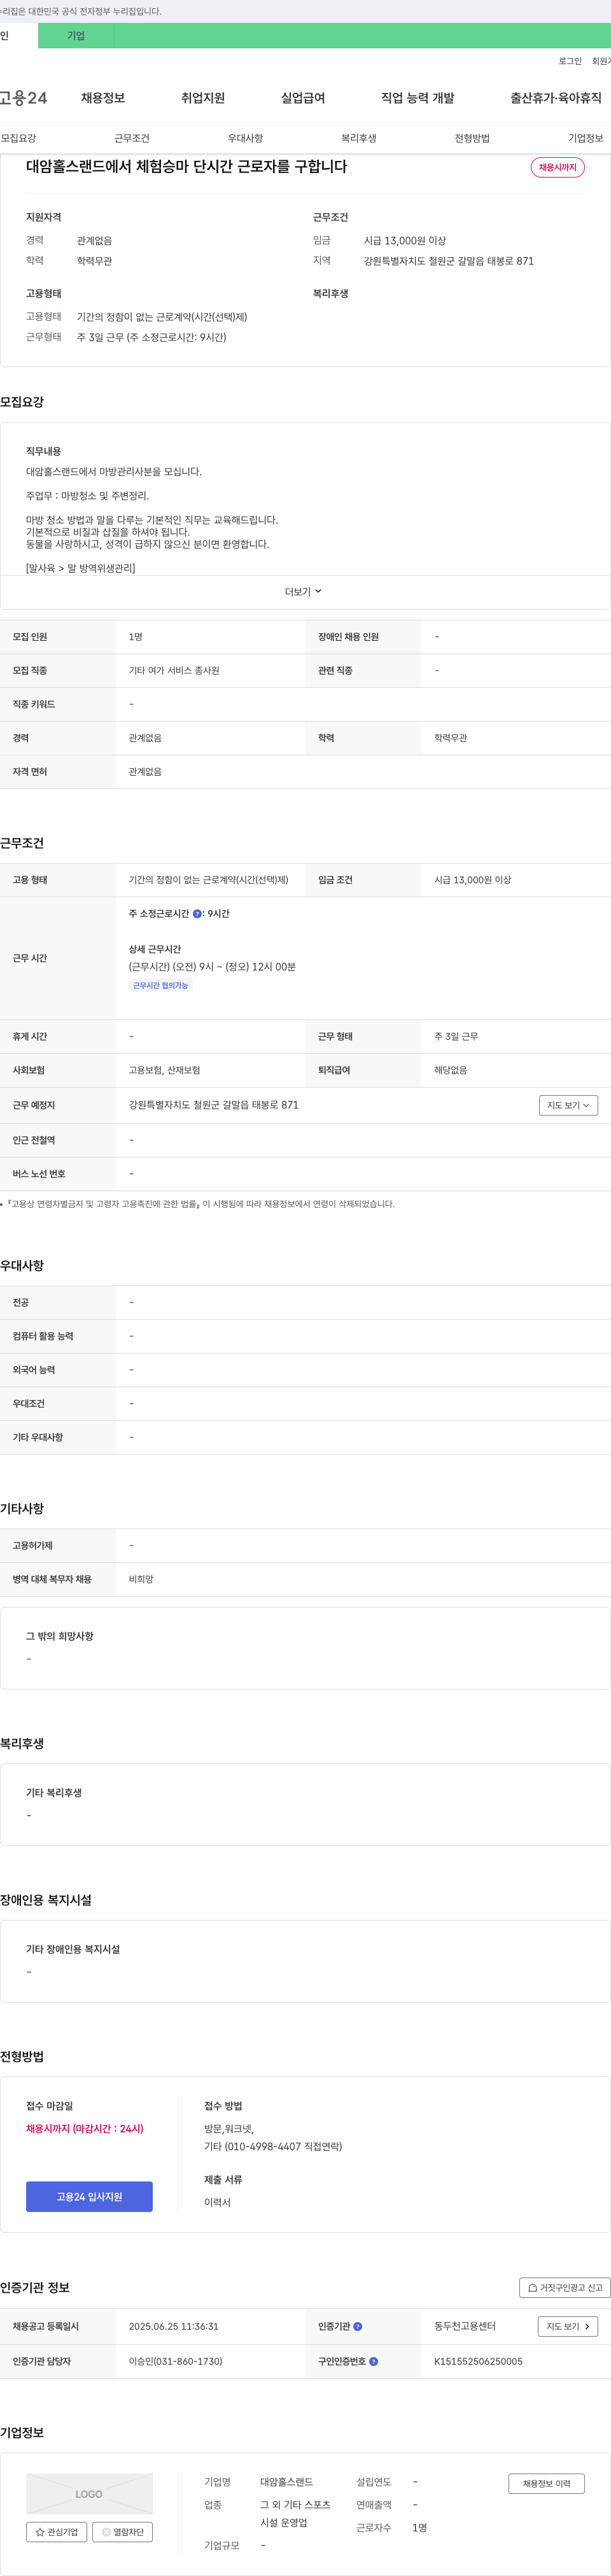Viewport: 611px width, 2576px height.
Task: Click registration date 2025.06.25 11:36:31
Action: [x=174, y=2326]
